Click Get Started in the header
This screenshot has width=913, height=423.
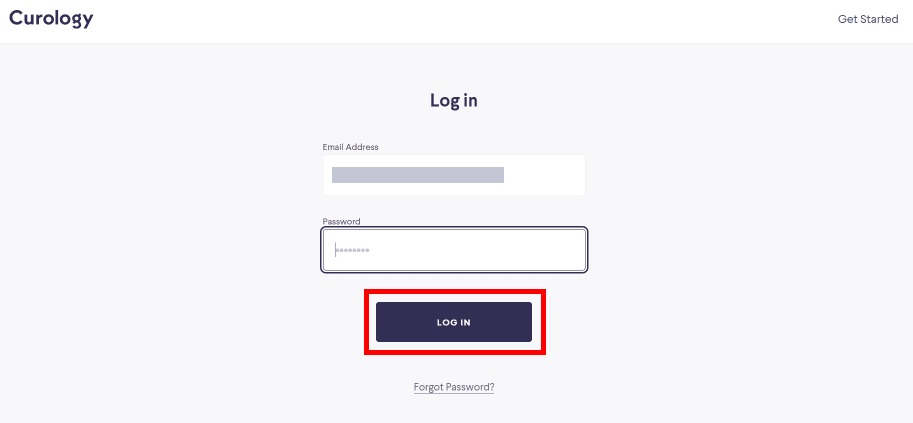pos(868,19)
